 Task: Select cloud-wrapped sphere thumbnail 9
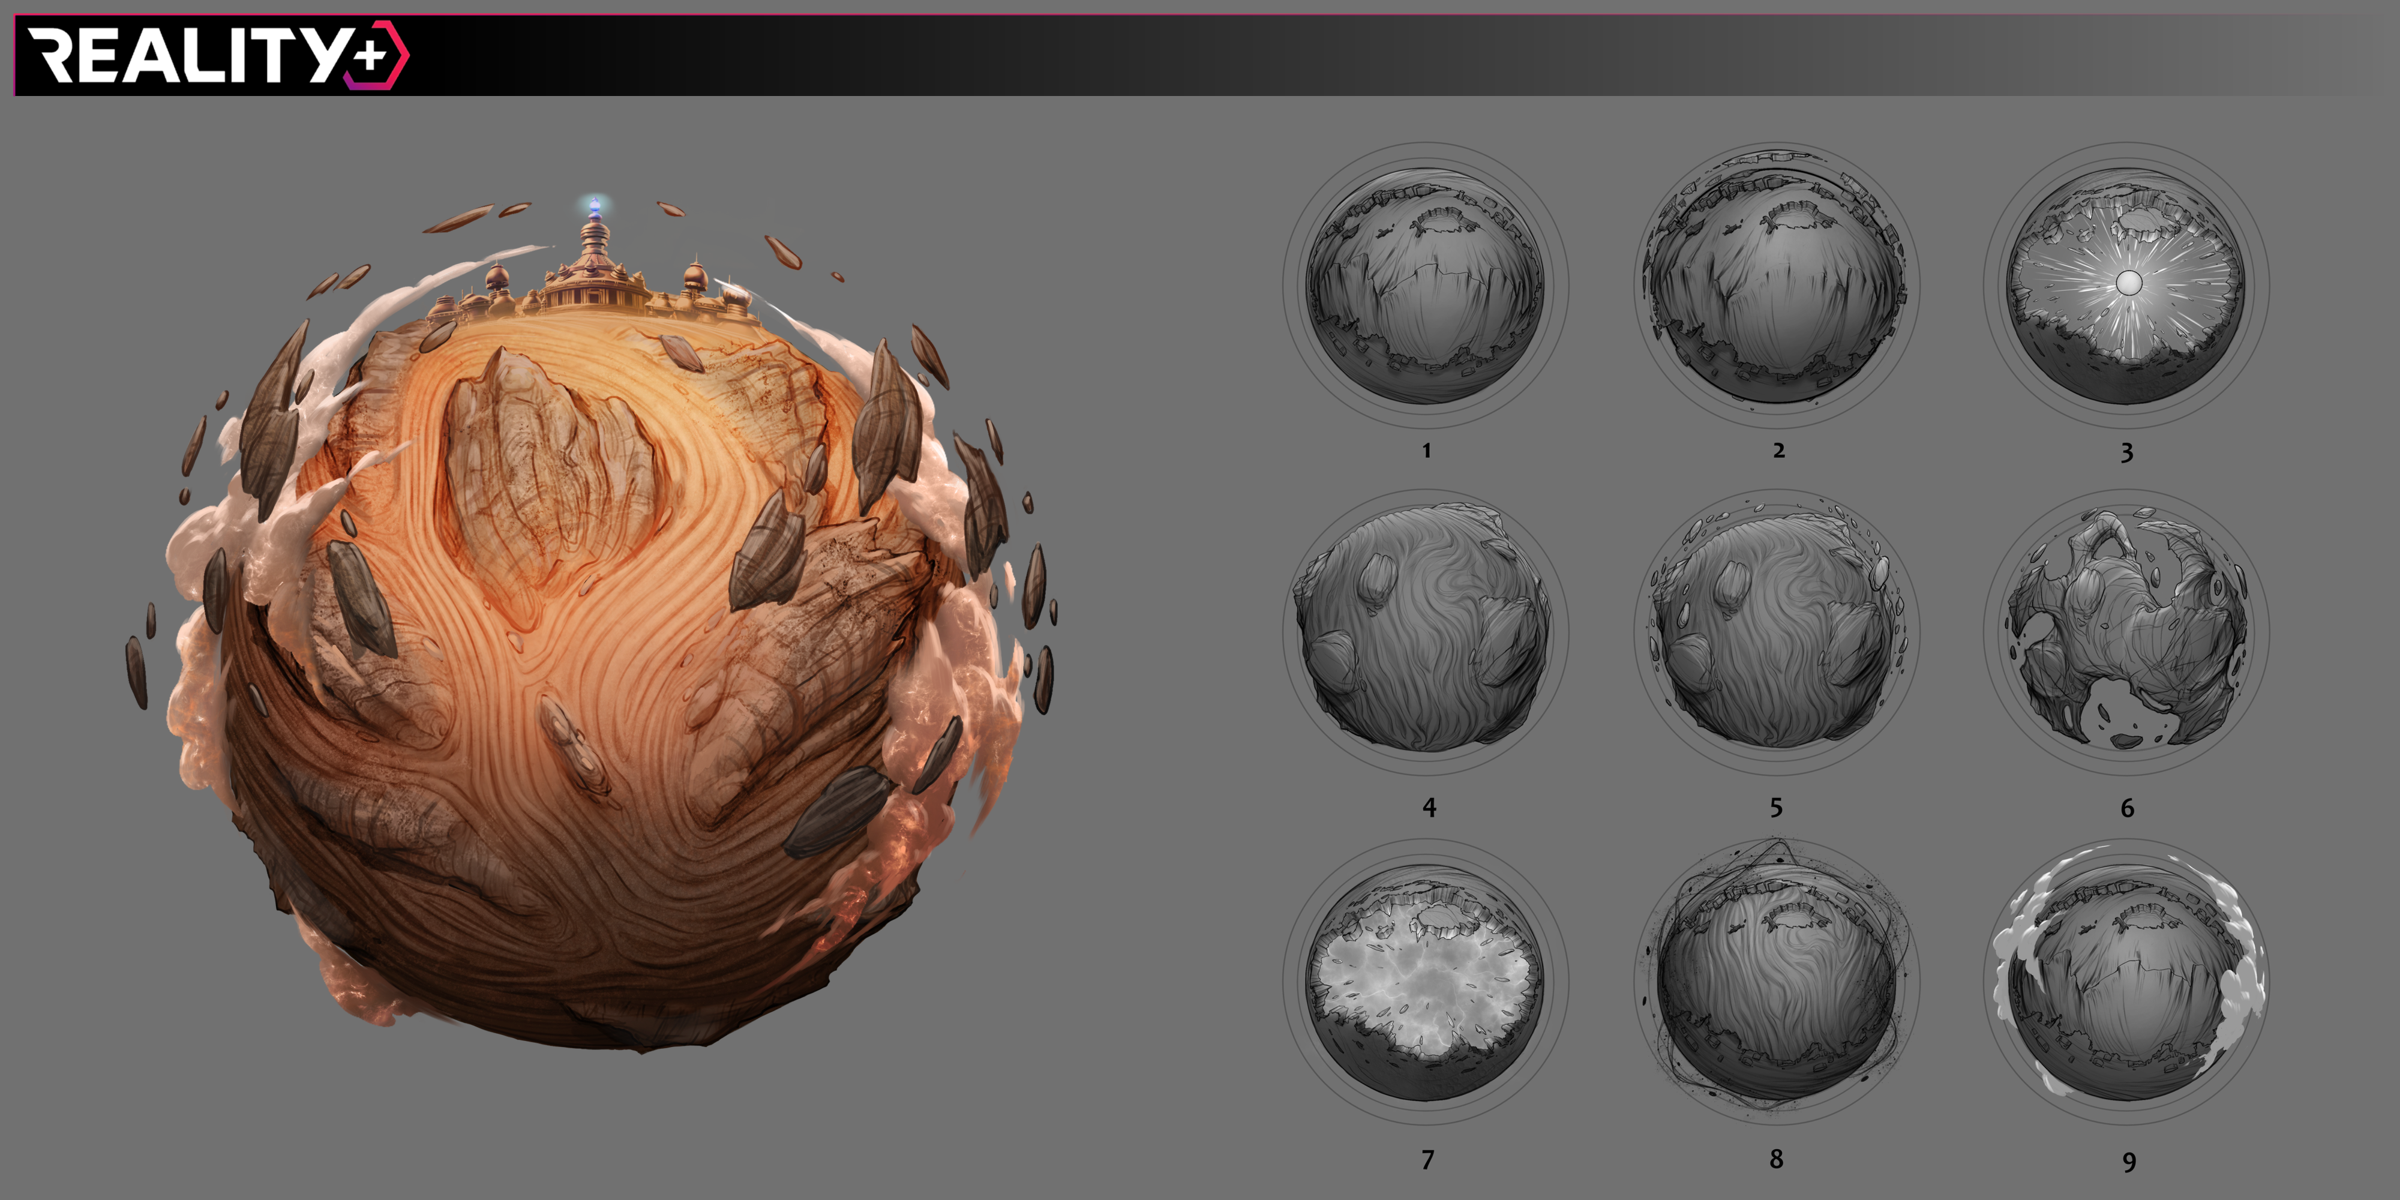[2127, 982]
